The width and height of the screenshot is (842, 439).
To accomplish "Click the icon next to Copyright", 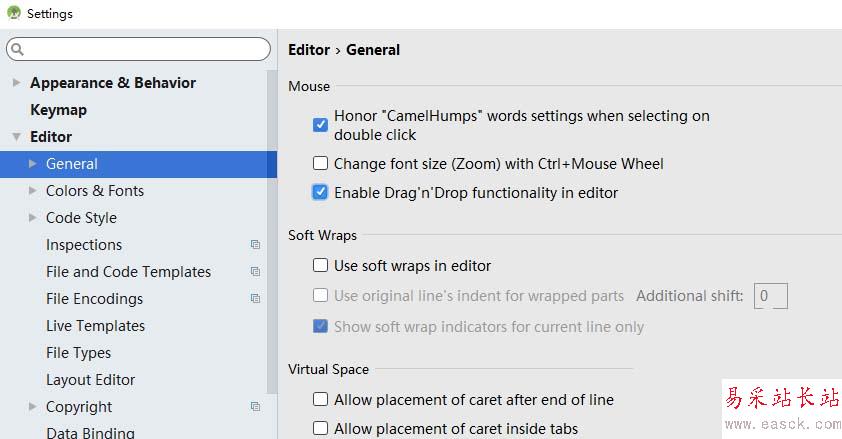I will [255, 407].
